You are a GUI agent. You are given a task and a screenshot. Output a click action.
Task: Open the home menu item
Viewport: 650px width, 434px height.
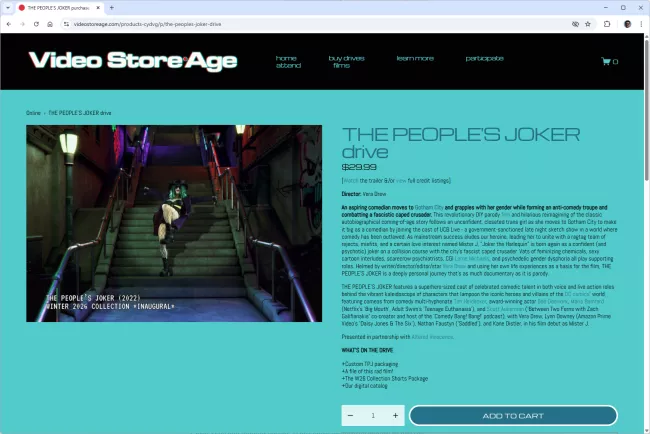point(286,58)
